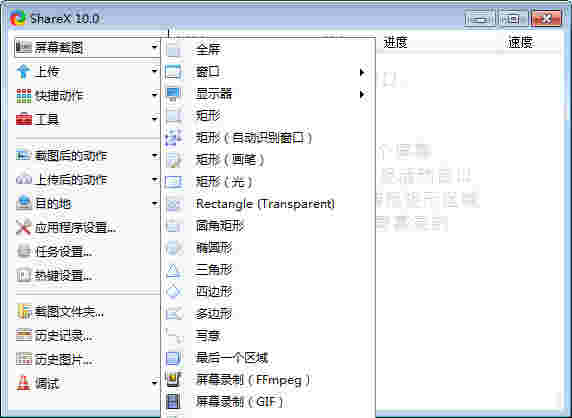Click the 三角形 triangle icon

pyautogui.click(x=173, y=270)
